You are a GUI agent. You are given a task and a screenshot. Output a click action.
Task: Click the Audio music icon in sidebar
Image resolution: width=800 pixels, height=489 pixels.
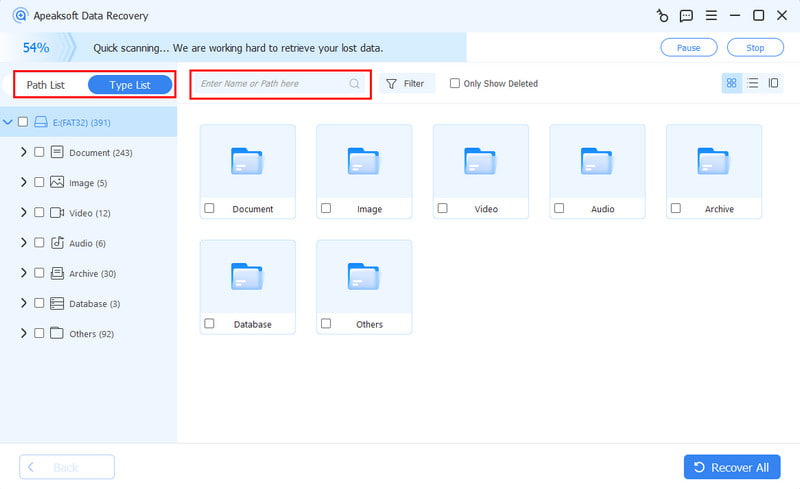pyautogui.click(x=57, y=242)
